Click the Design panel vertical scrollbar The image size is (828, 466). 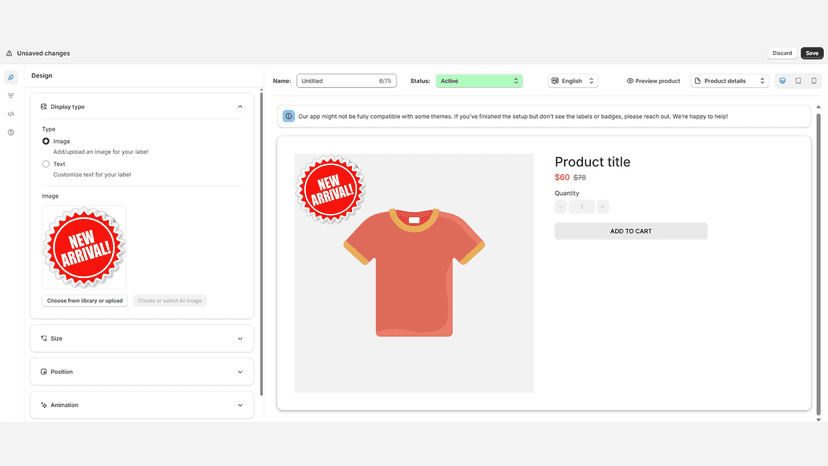[x=261, y=243]
